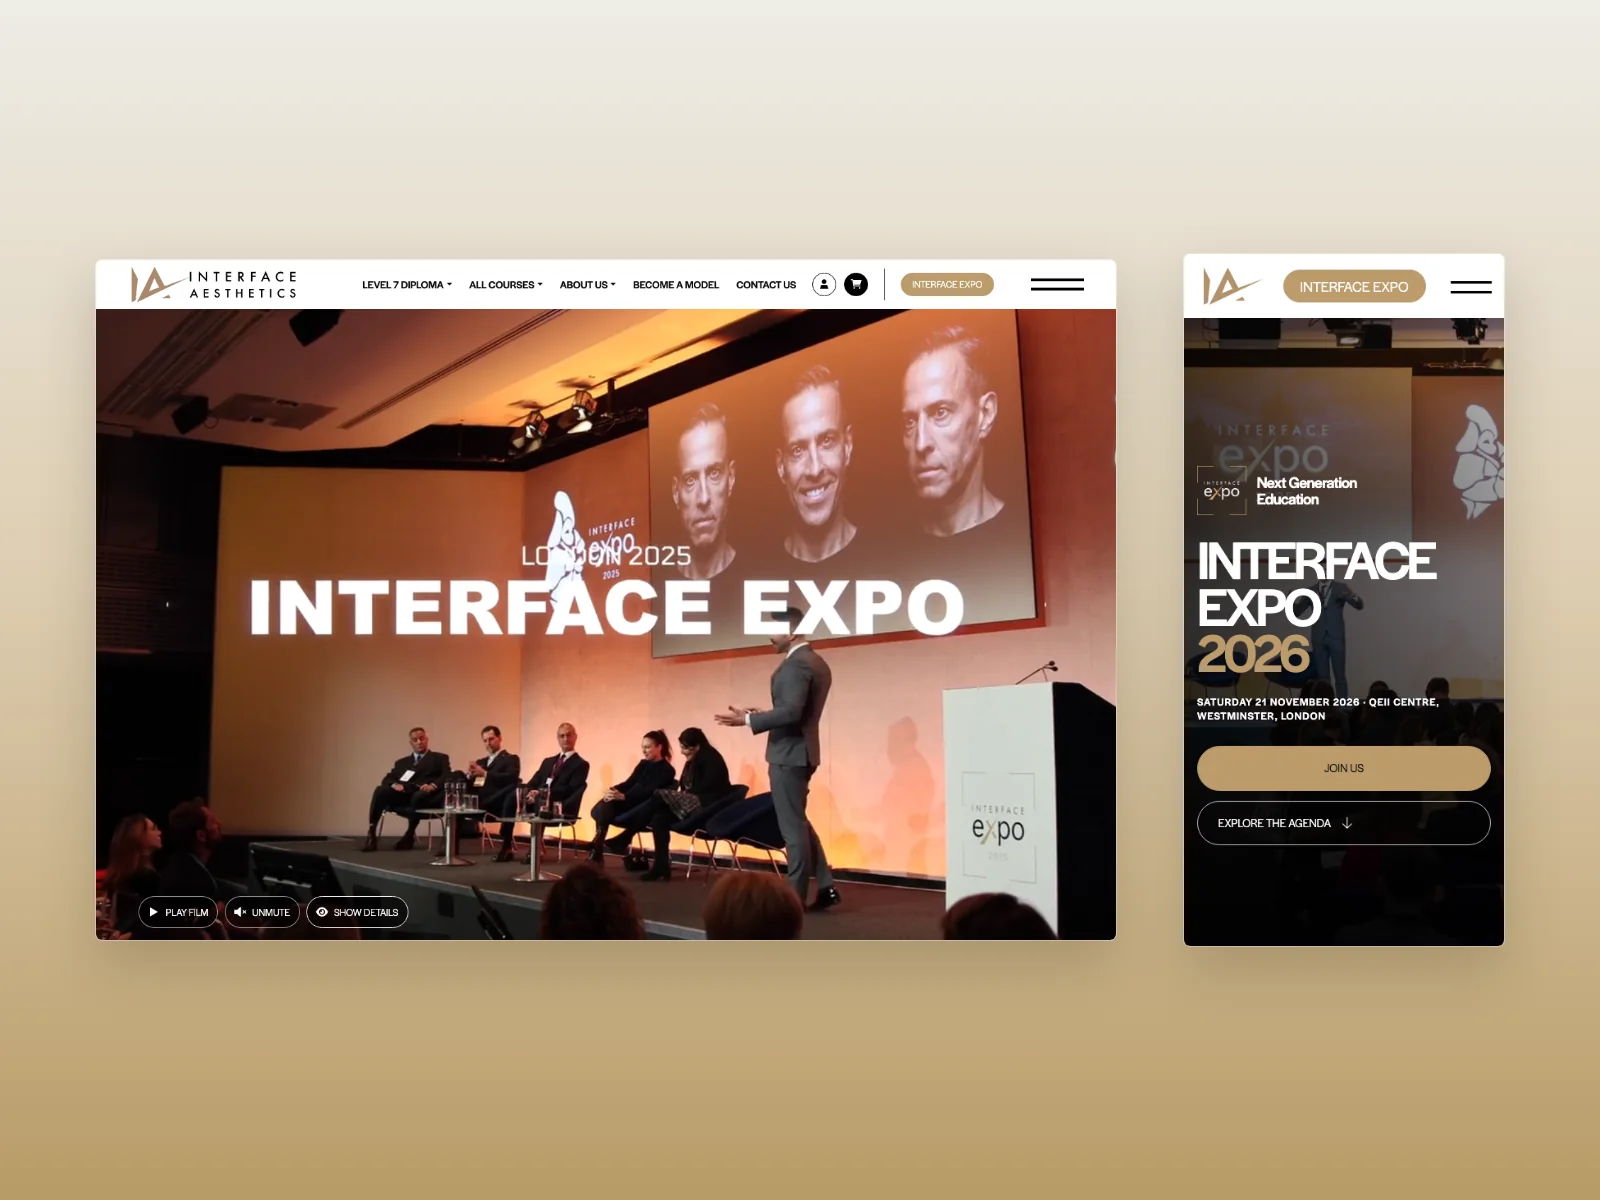This screenshot has height=1200, width=1600.
Task: Unmute the hero video
Action: pos(262,912)
